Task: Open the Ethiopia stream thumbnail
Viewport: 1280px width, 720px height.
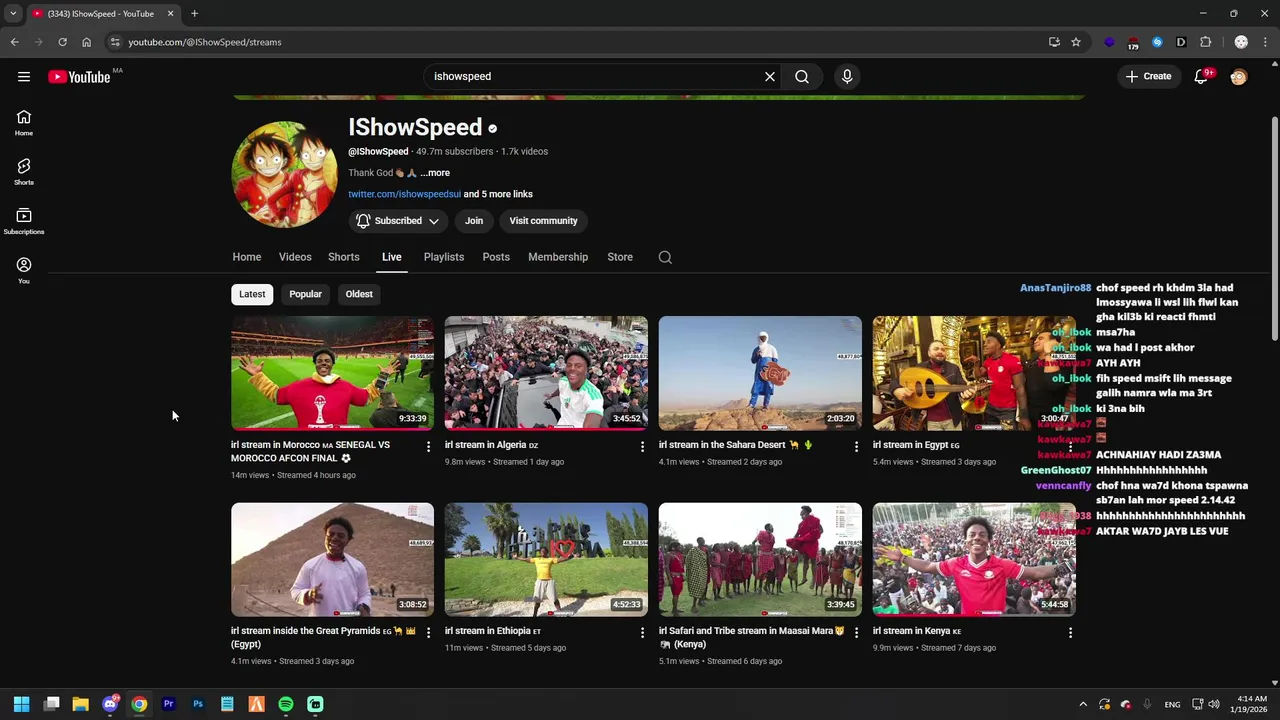Action: [546, 559]
